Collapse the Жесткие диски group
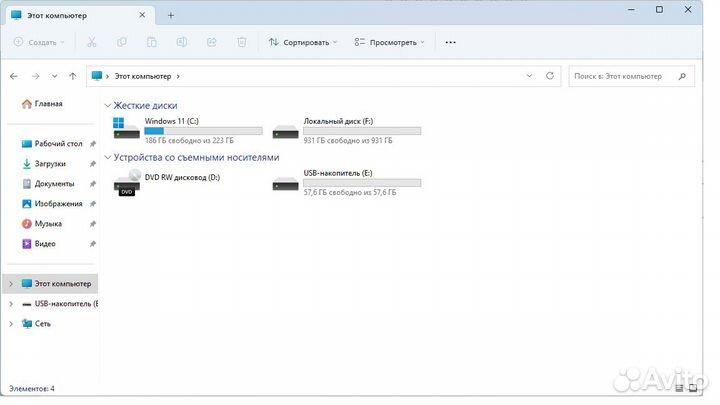The width and height of the screenshot is (720, 405). point(108,105)
